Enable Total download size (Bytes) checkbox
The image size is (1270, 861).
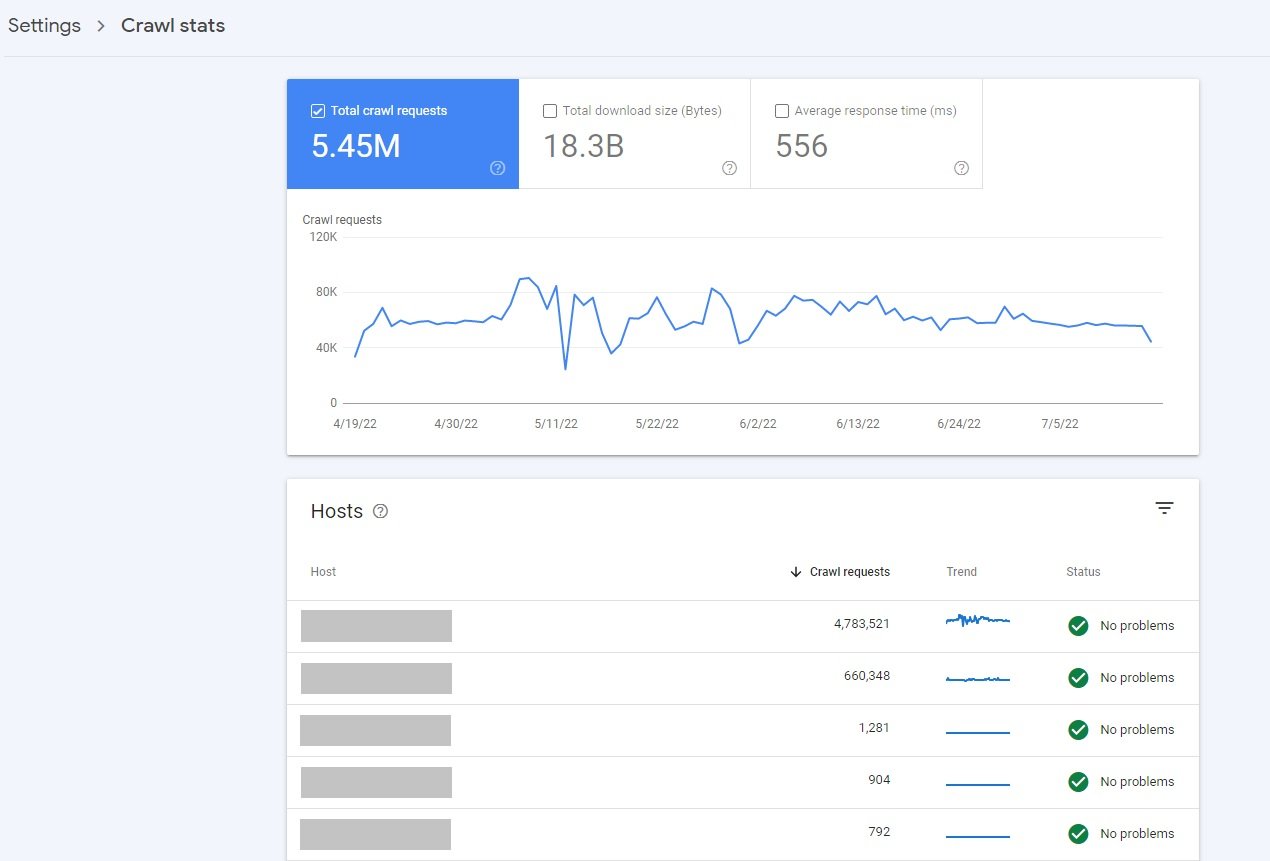tap(550, 111)
